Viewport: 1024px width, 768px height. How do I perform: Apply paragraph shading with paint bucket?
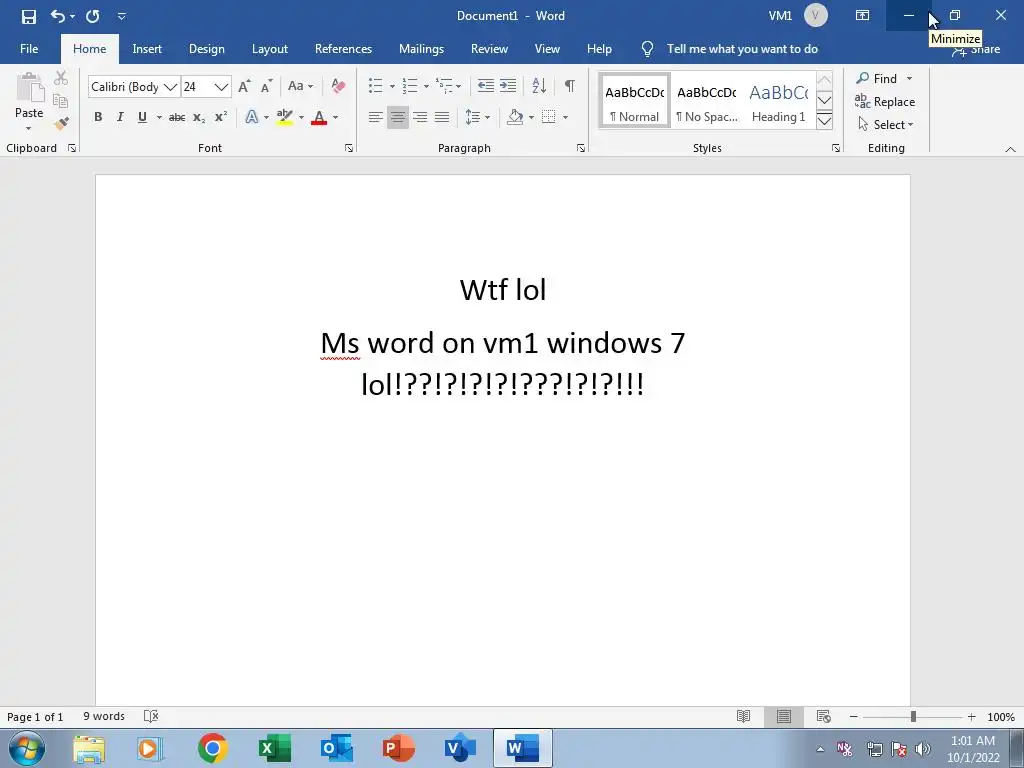(x=515, y=118)
